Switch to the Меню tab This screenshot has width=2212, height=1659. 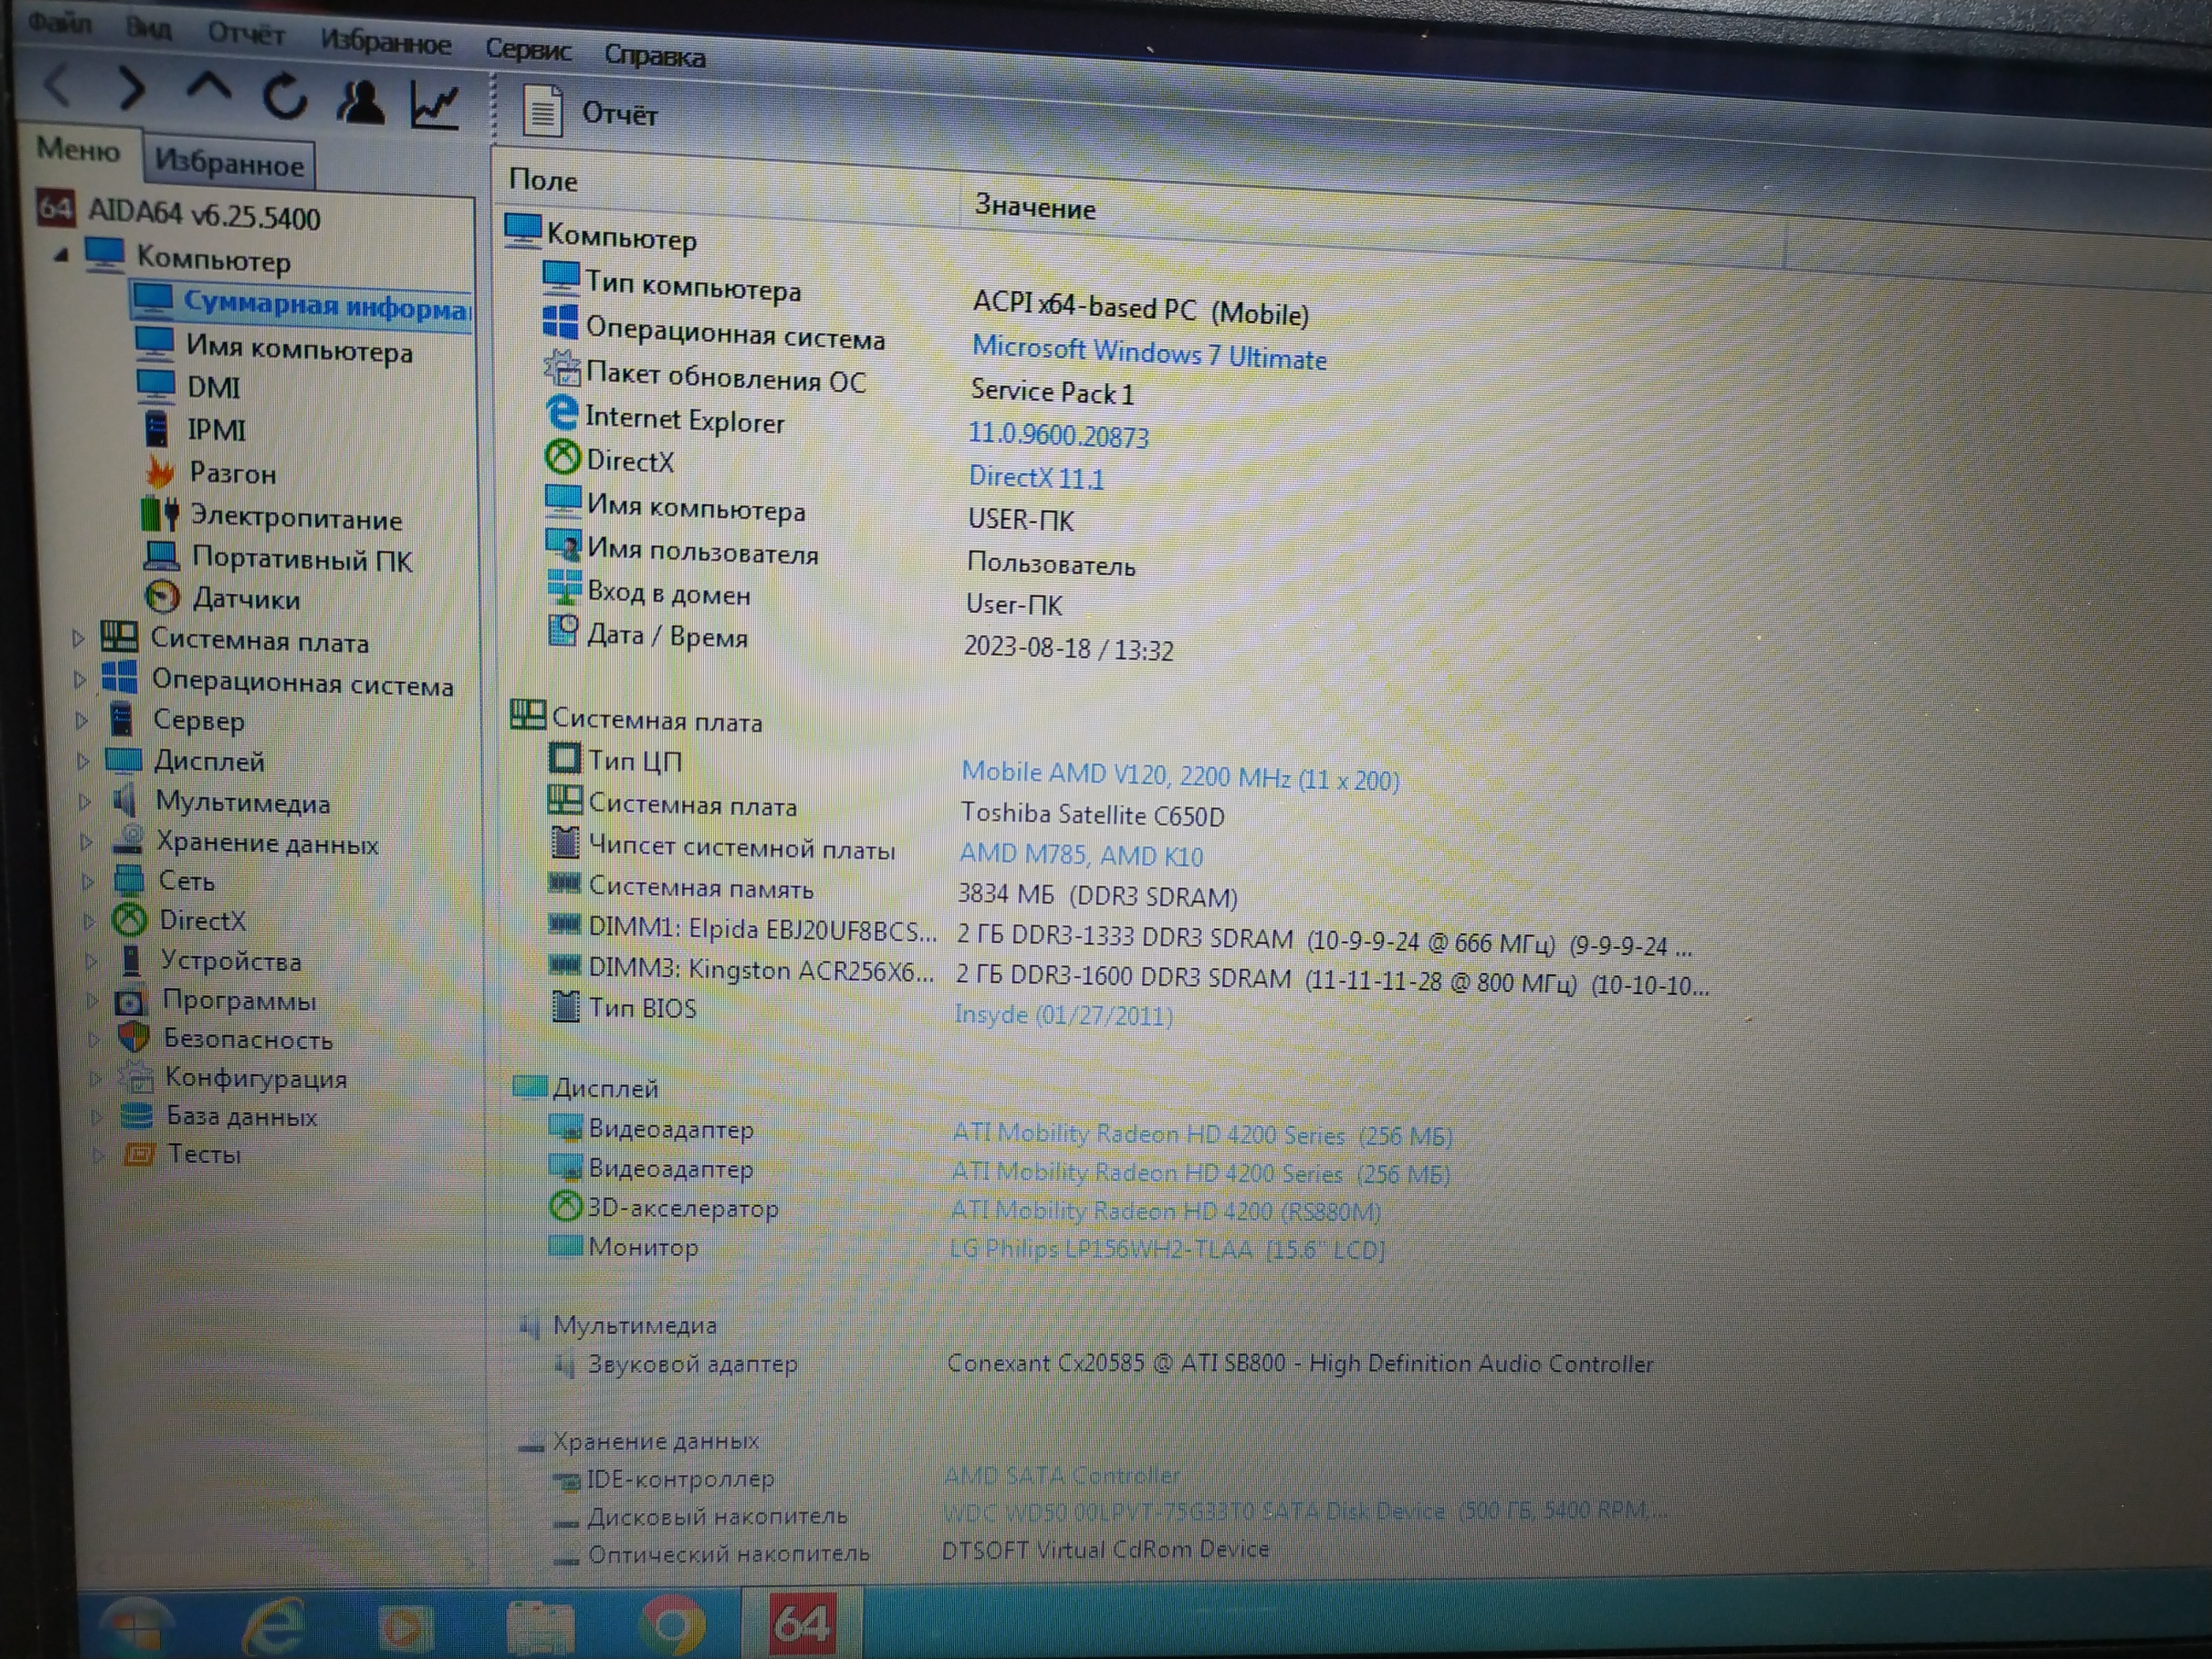(x=78, y=150)
